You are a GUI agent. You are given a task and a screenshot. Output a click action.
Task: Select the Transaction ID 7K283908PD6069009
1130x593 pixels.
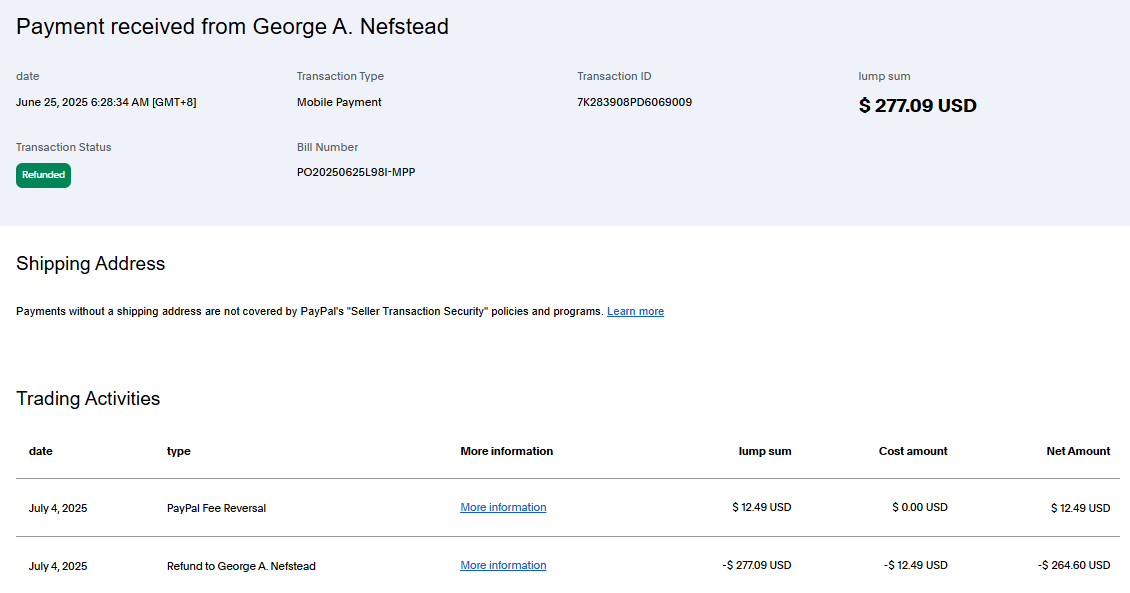click(634, 102)
